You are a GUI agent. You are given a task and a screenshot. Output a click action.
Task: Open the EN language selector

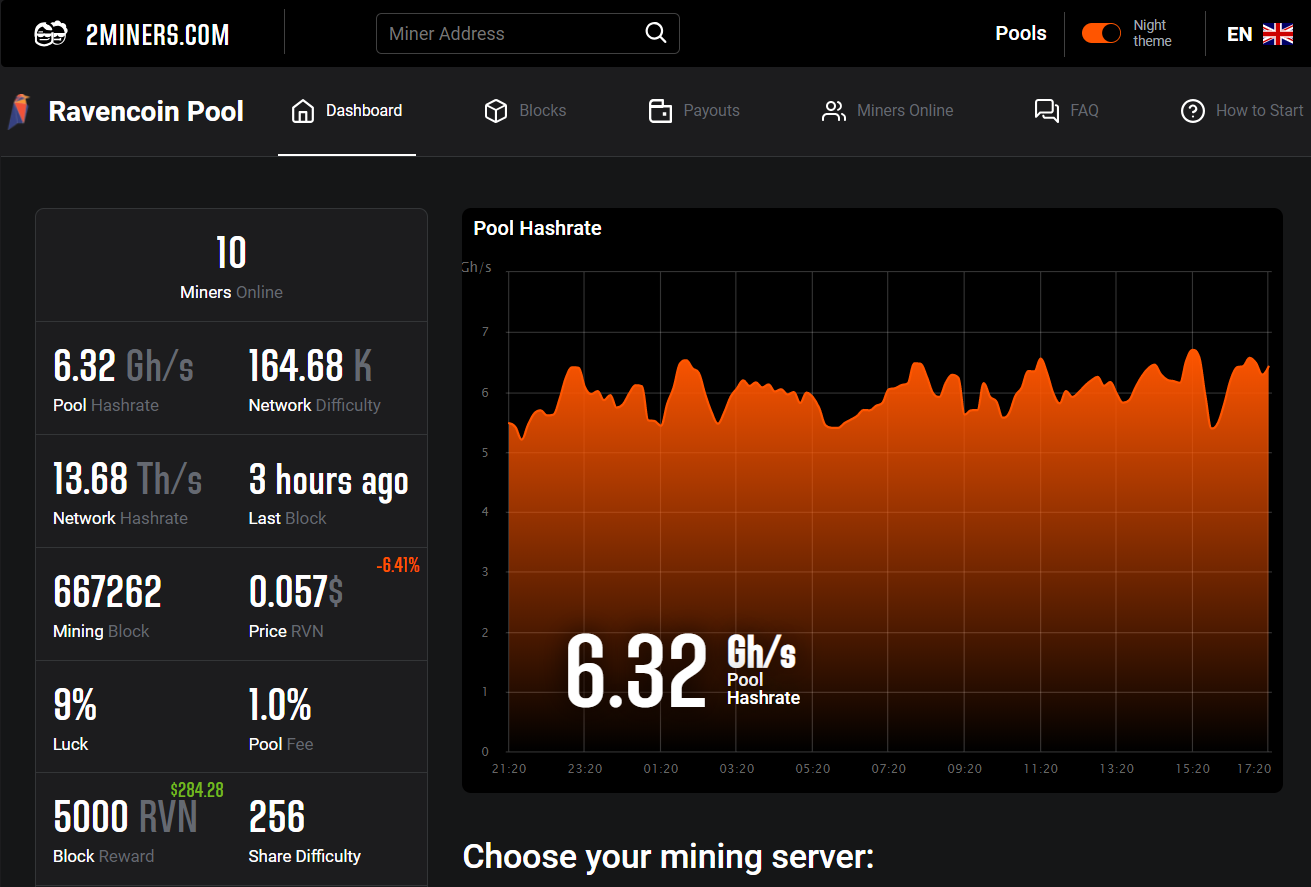click(1260, 34)
